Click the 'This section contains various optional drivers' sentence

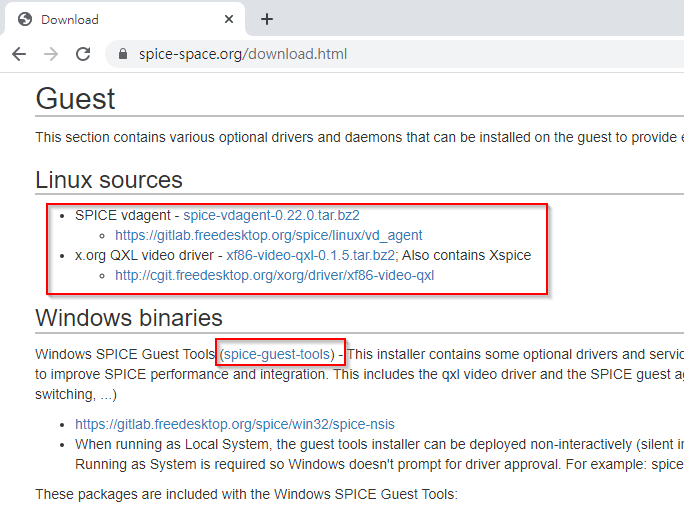pos(360,137)
